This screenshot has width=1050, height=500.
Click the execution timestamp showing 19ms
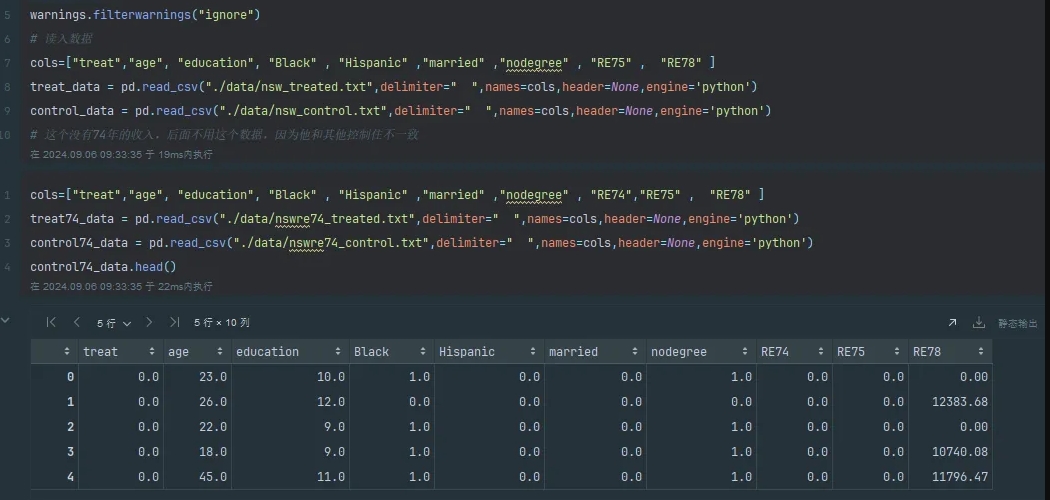point(121,155)
